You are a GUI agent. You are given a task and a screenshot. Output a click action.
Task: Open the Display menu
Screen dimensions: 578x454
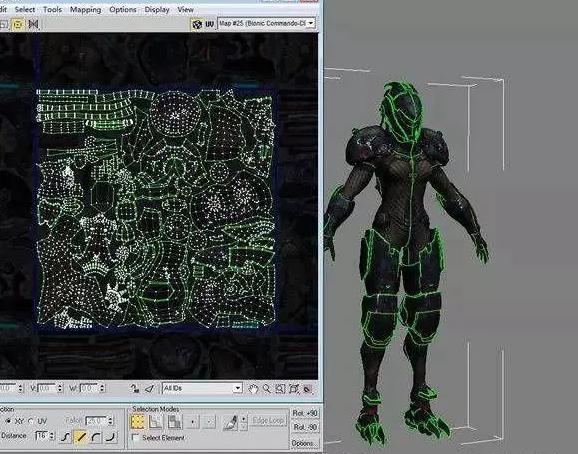point(157,9)
